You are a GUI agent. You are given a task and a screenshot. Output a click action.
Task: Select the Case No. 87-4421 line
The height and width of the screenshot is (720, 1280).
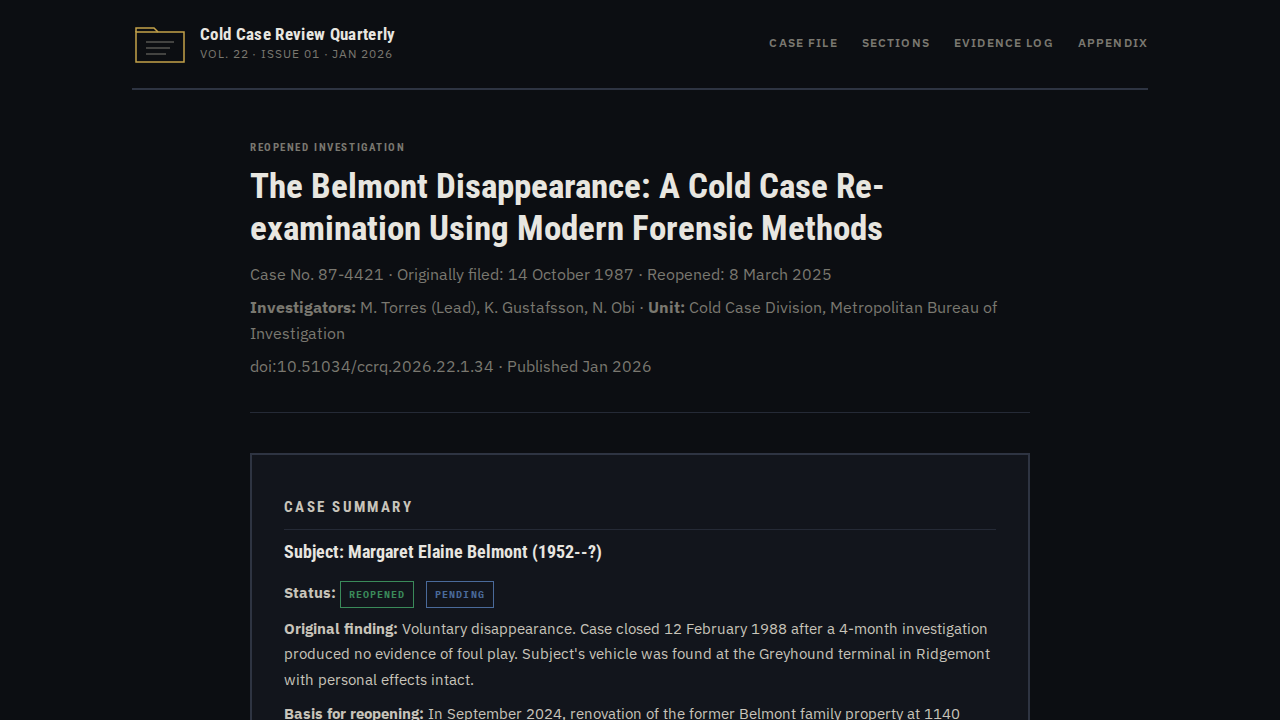[x=540, y=274]
